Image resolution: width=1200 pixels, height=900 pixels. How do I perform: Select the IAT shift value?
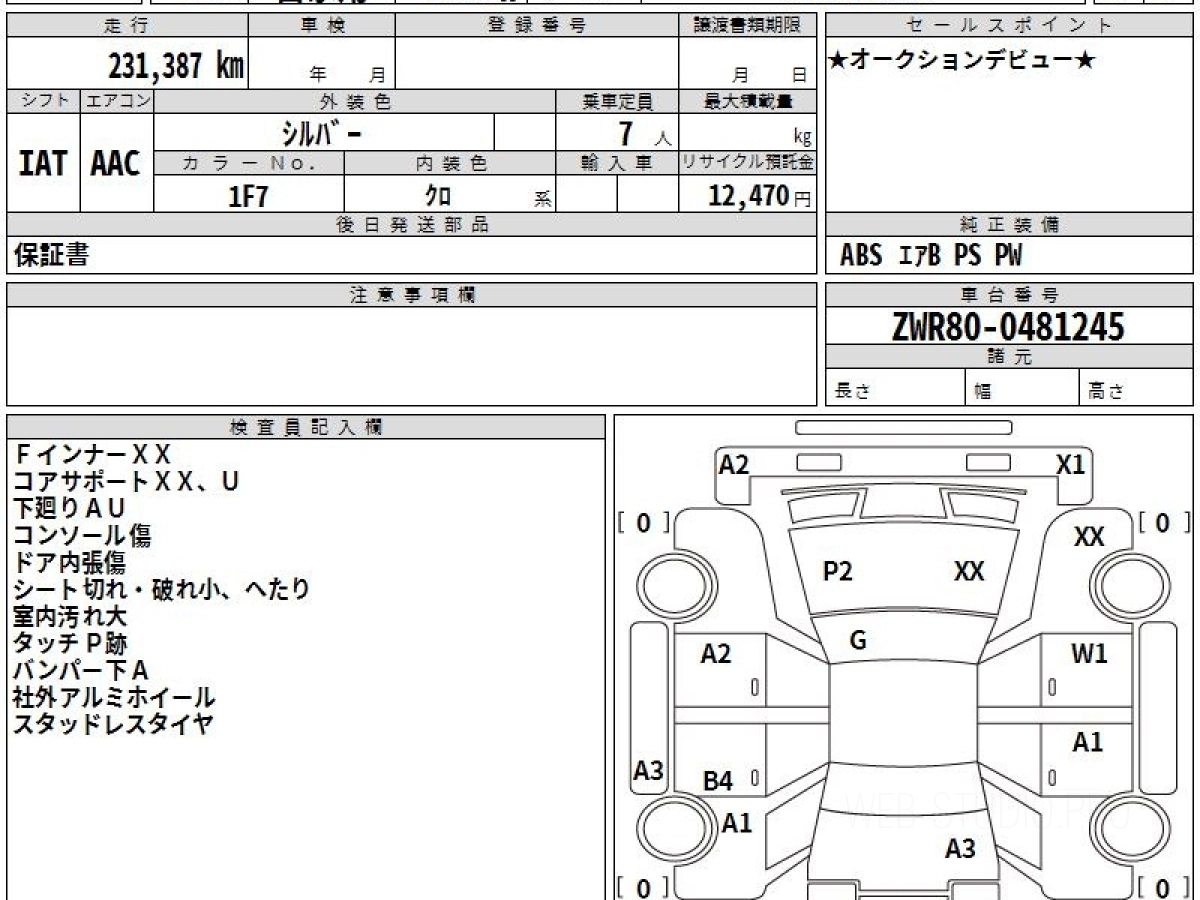pyautogui.click(x=43, y=164)
